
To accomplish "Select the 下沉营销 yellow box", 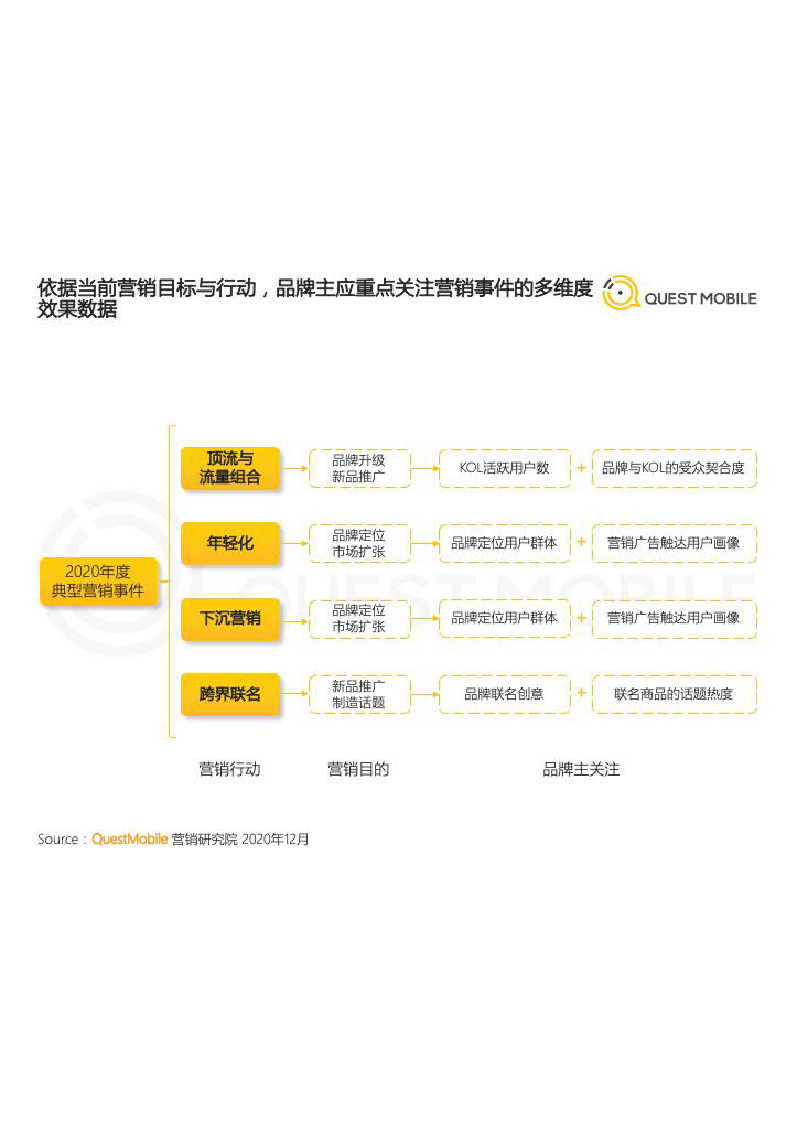I will pyautogui.click(x=230, y=618).
